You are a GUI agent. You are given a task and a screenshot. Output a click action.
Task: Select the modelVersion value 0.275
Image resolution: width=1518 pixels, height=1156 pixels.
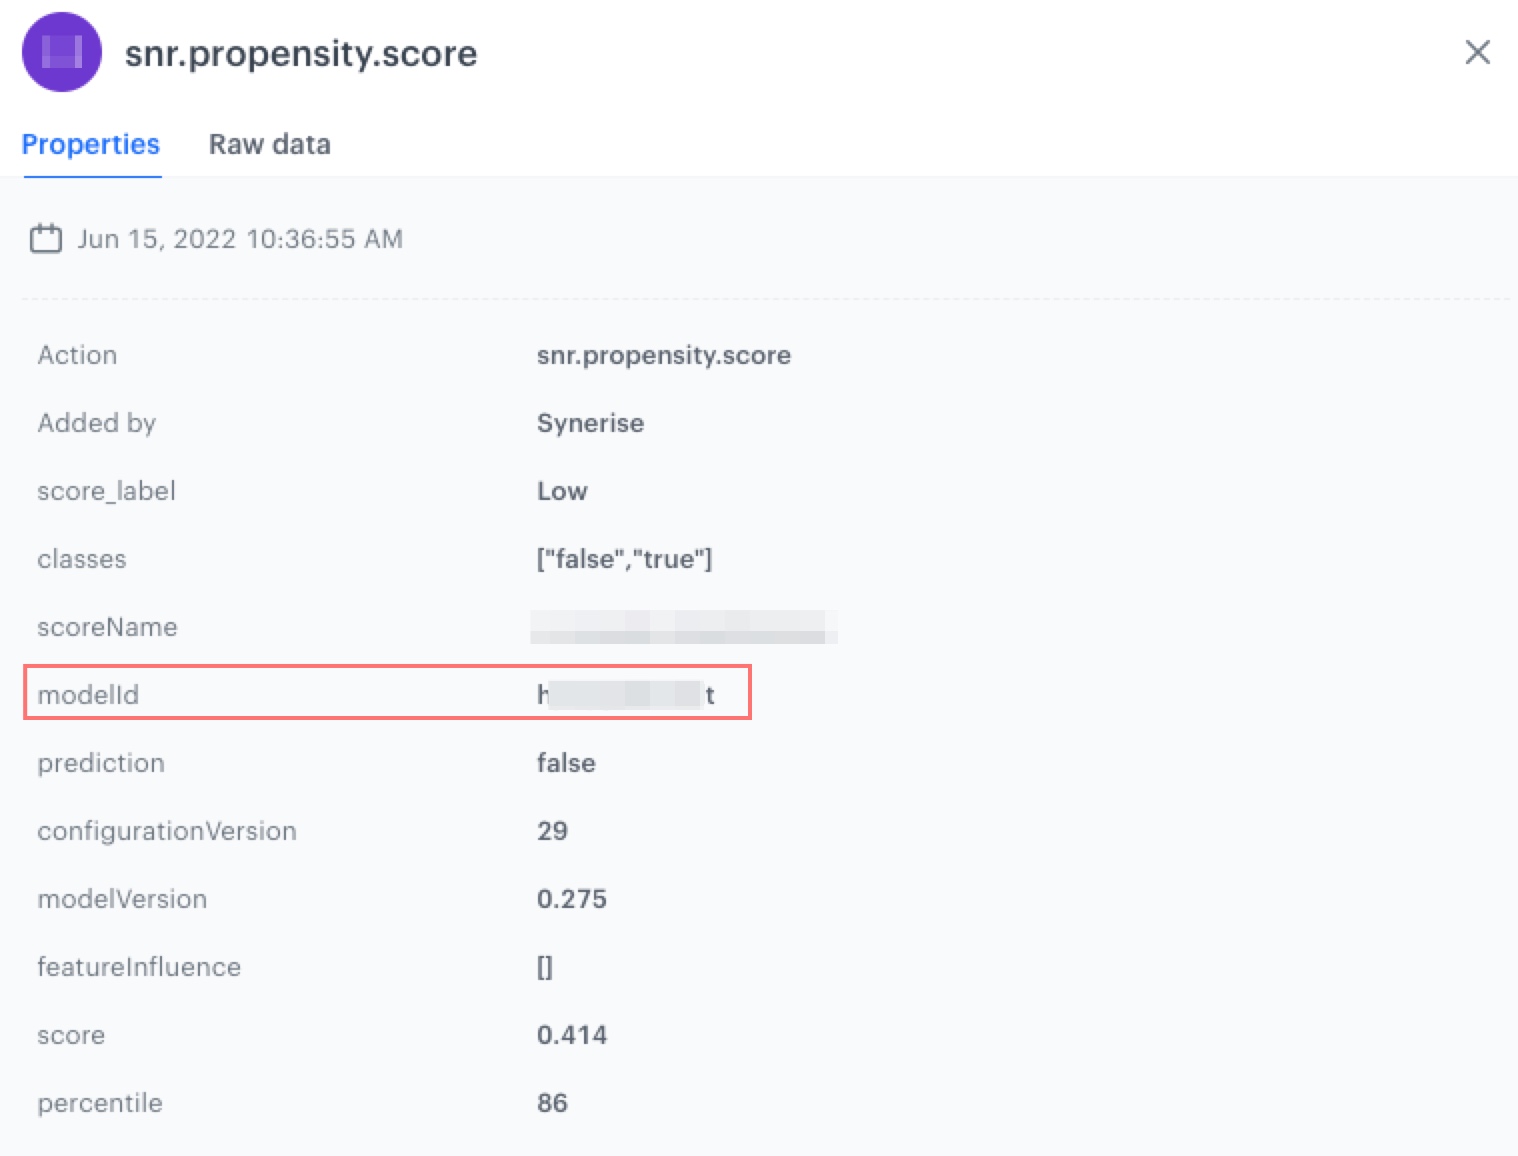pos(571,899)
